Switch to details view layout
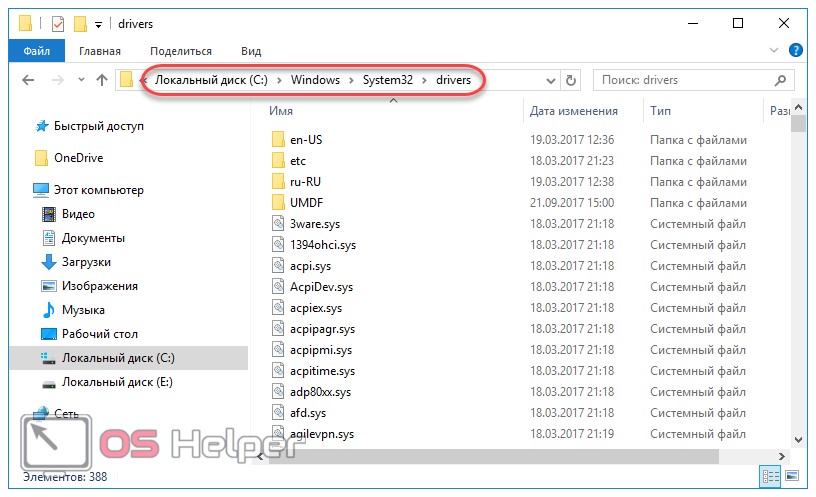 [770, 476]
